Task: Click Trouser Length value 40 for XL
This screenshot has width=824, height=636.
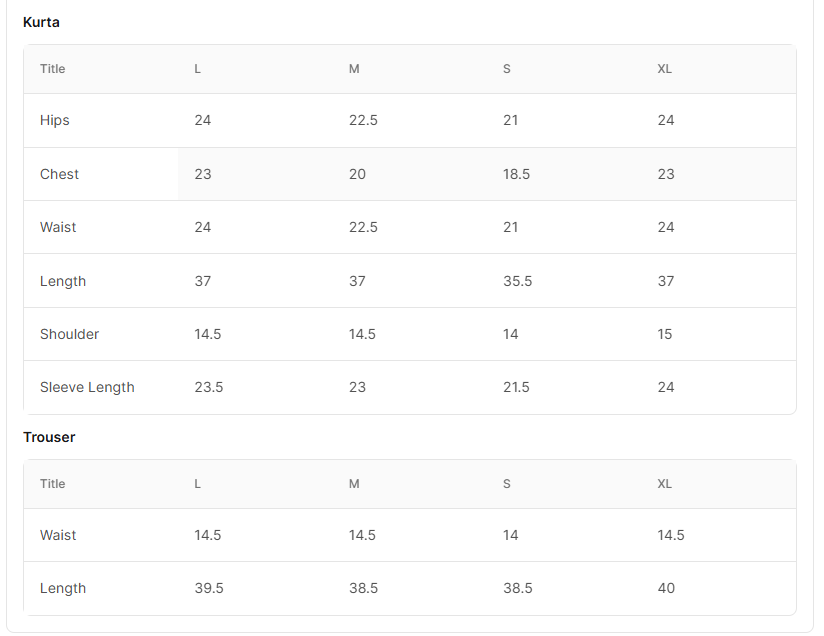Action: coord(666,588)
